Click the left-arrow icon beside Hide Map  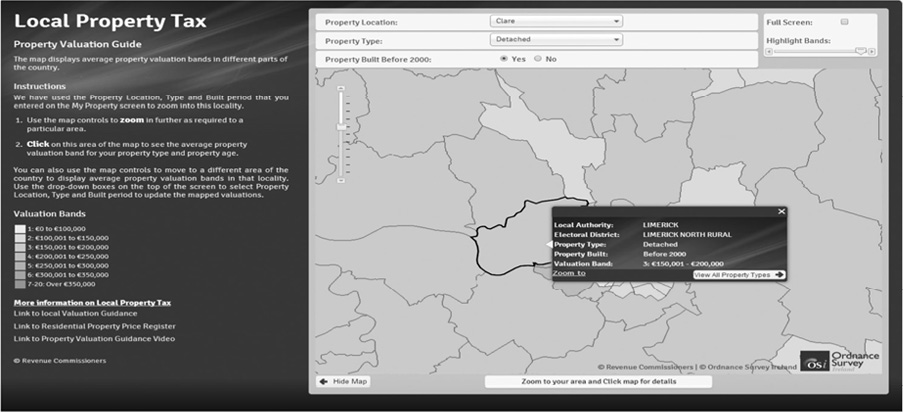[x=323, y=381]
